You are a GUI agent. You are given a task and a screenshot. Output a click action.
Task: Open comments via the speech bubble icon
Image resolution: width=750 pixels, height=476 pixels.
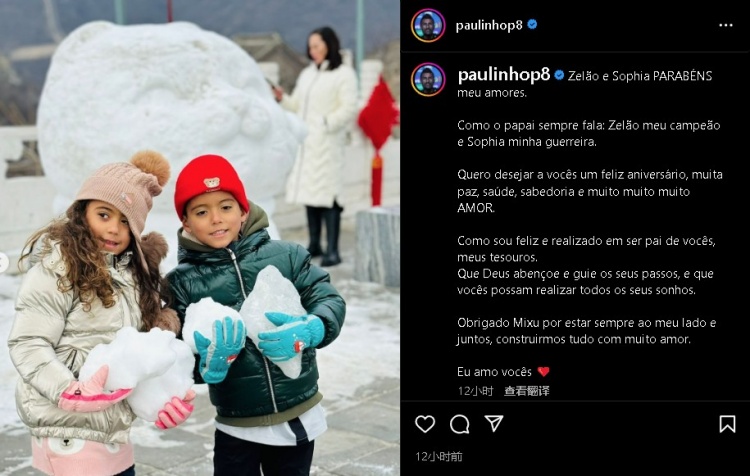click(460, 424)
